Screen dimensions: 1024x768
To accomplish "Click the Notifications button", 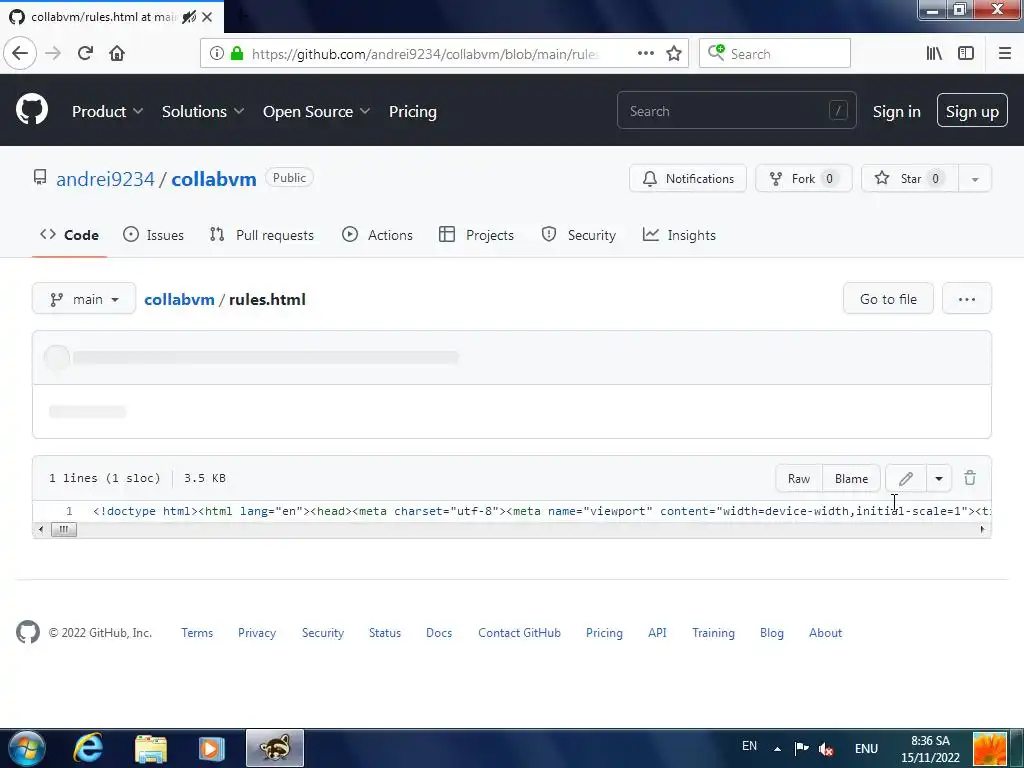I will click(x=688, y=179).
